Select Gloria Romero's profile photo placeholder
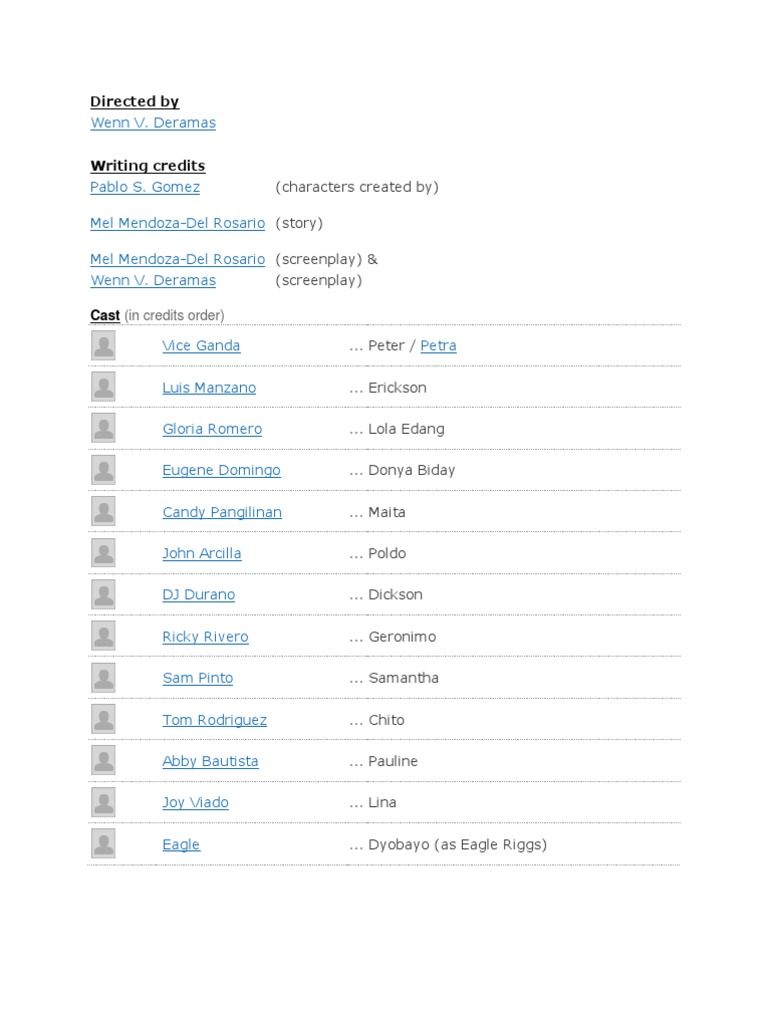Screen dimensions: 768x1024 pos(103,428)
